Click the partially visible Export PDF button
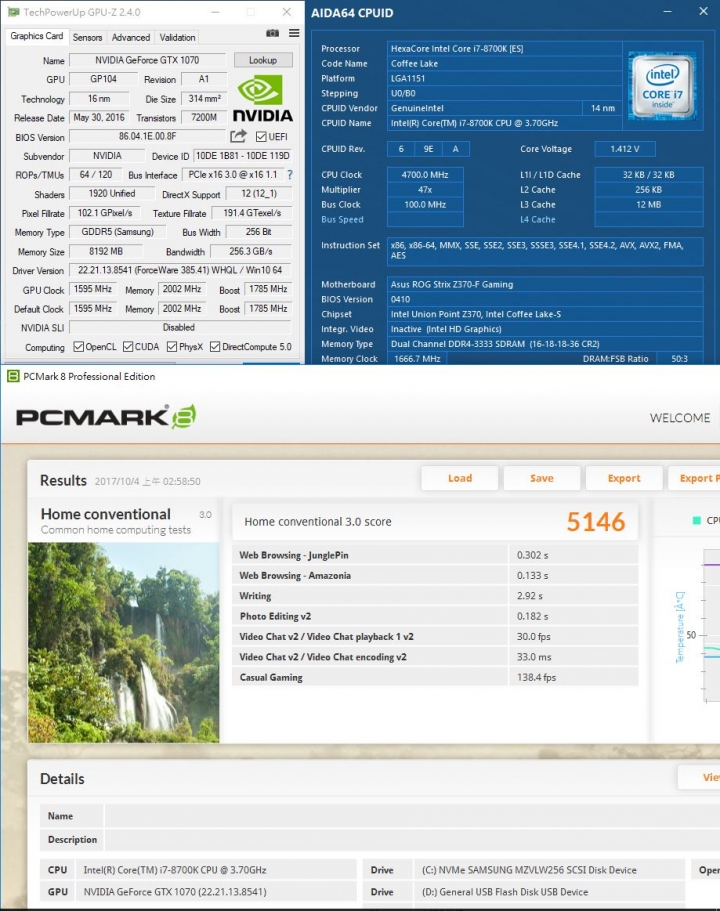This screenshot has width=720, height=911. click(694, 478)
